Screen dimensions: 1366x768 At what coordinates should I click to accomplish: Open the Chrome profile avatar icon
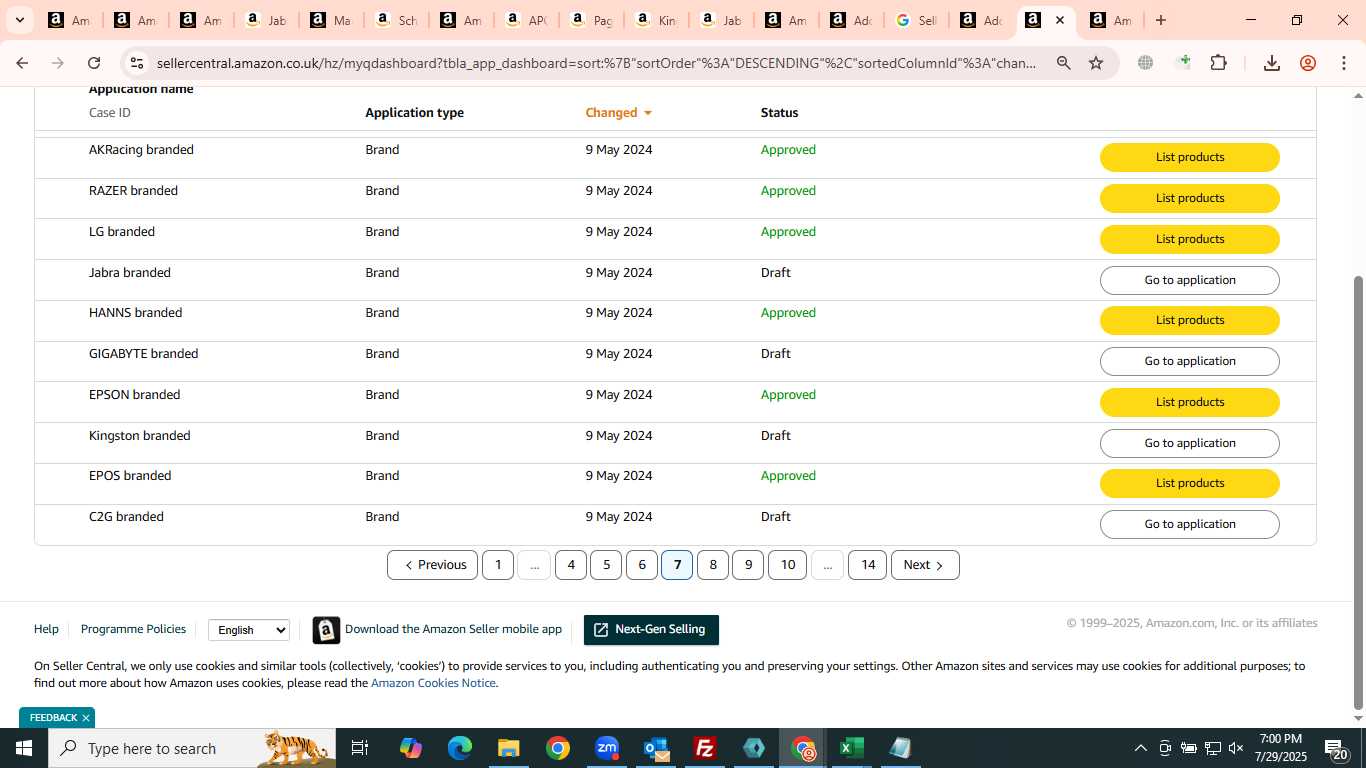[1308, 63]
